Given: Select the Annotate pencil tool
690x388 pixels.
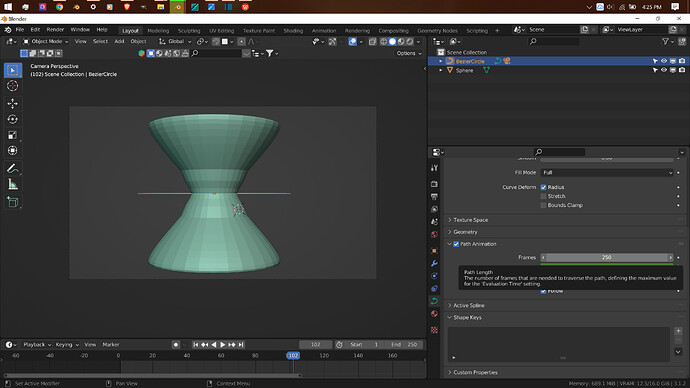Looking at the screenshot, I should [12, 168].
